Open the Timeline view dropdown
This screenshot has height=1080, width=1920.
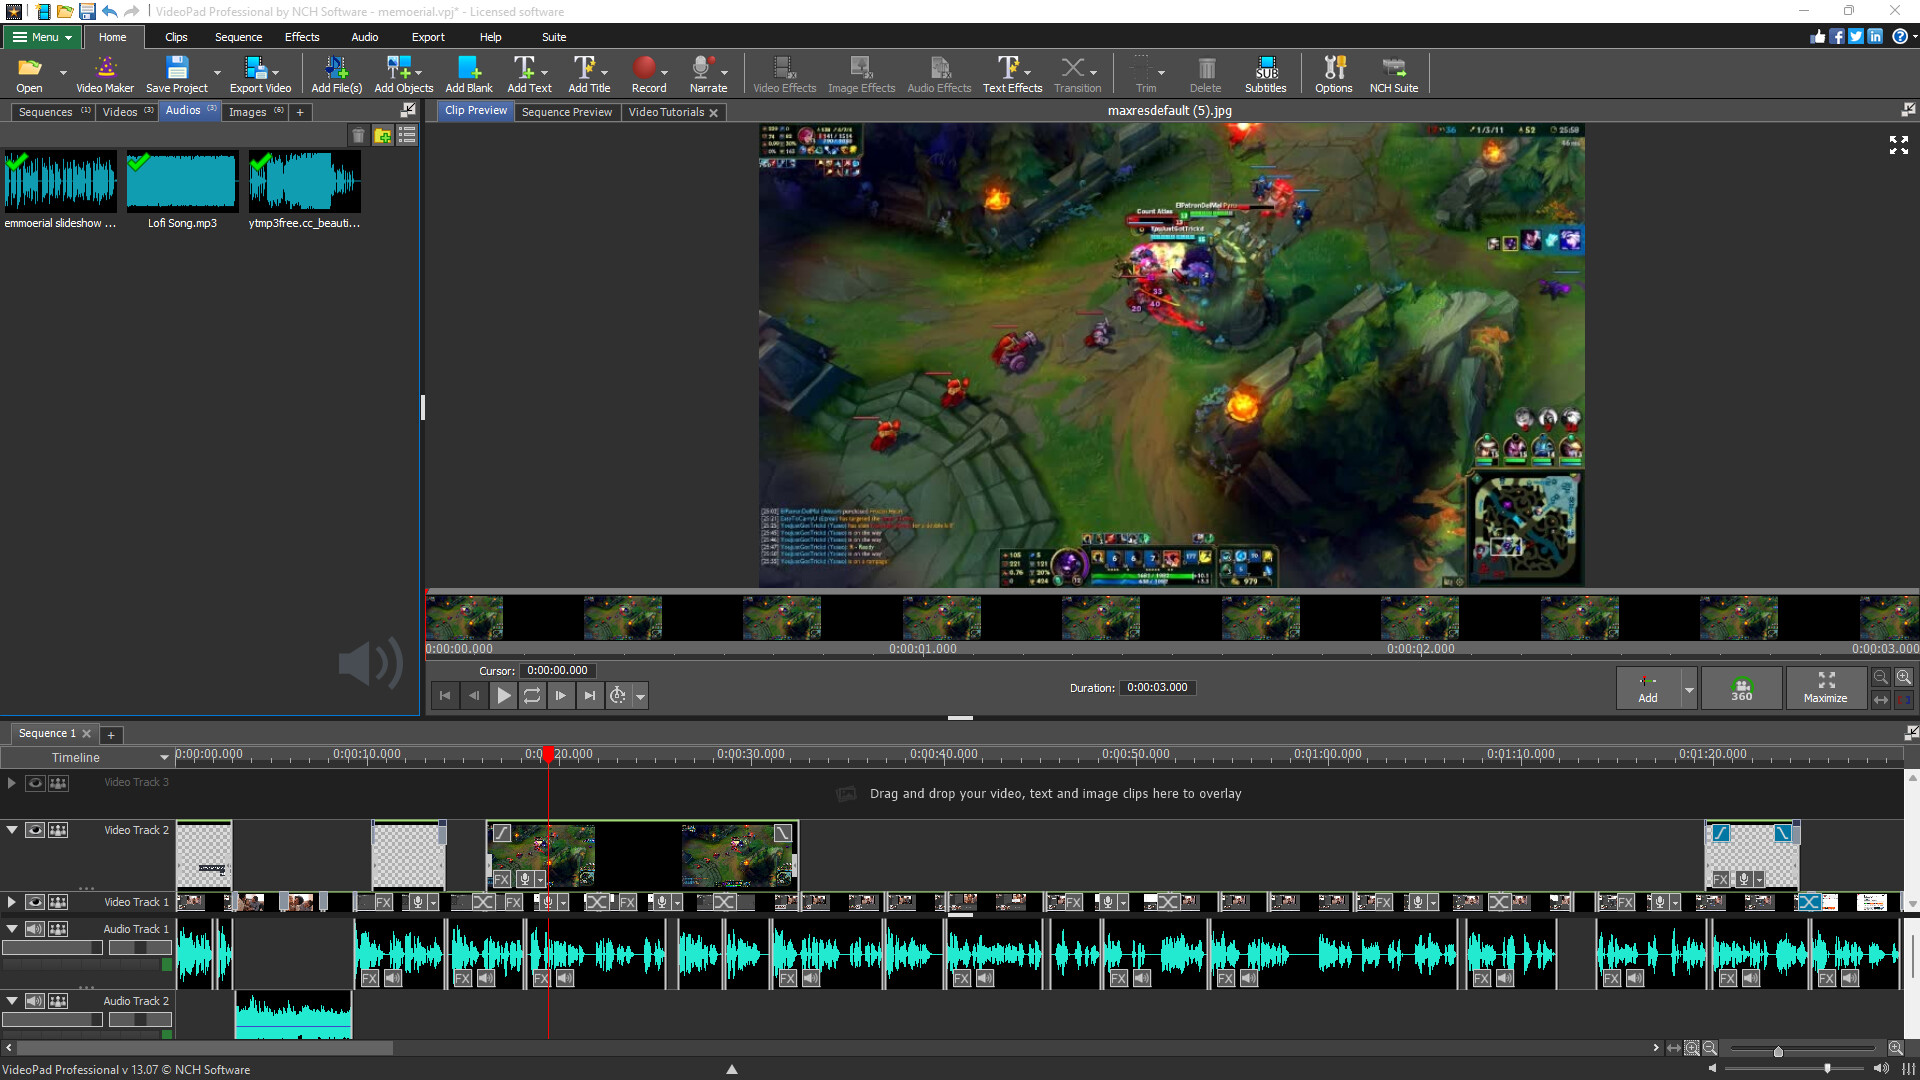(x=163, y=757)
